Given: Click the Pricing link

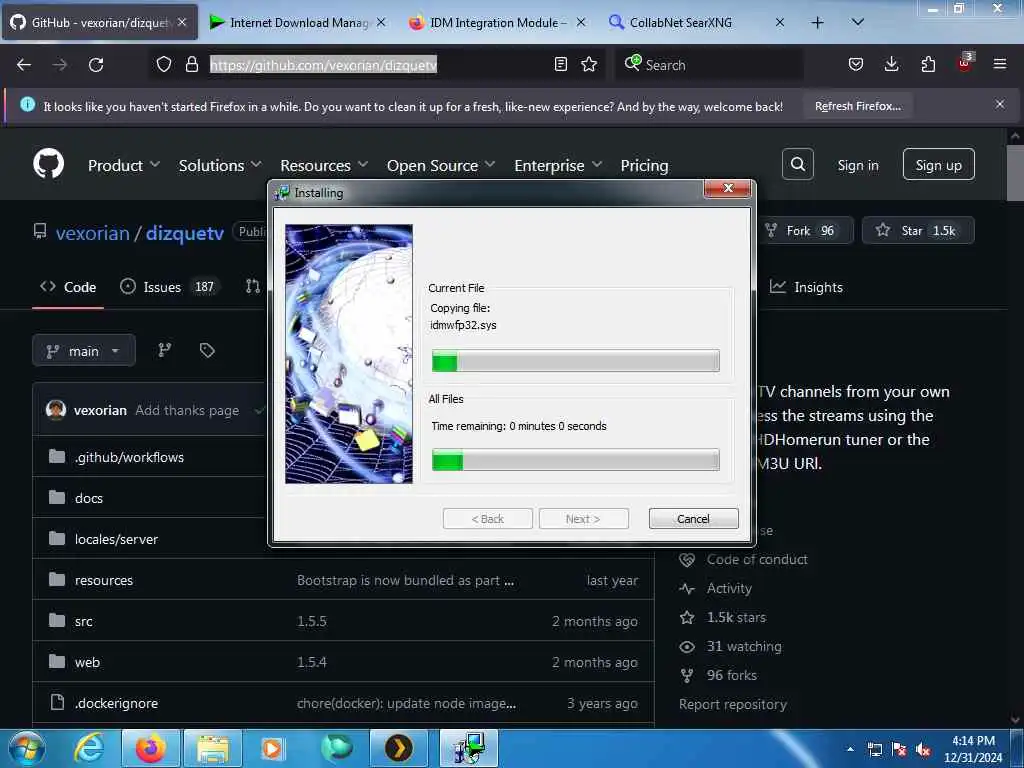Looking at the screenshot, I should tap(644, 165).
